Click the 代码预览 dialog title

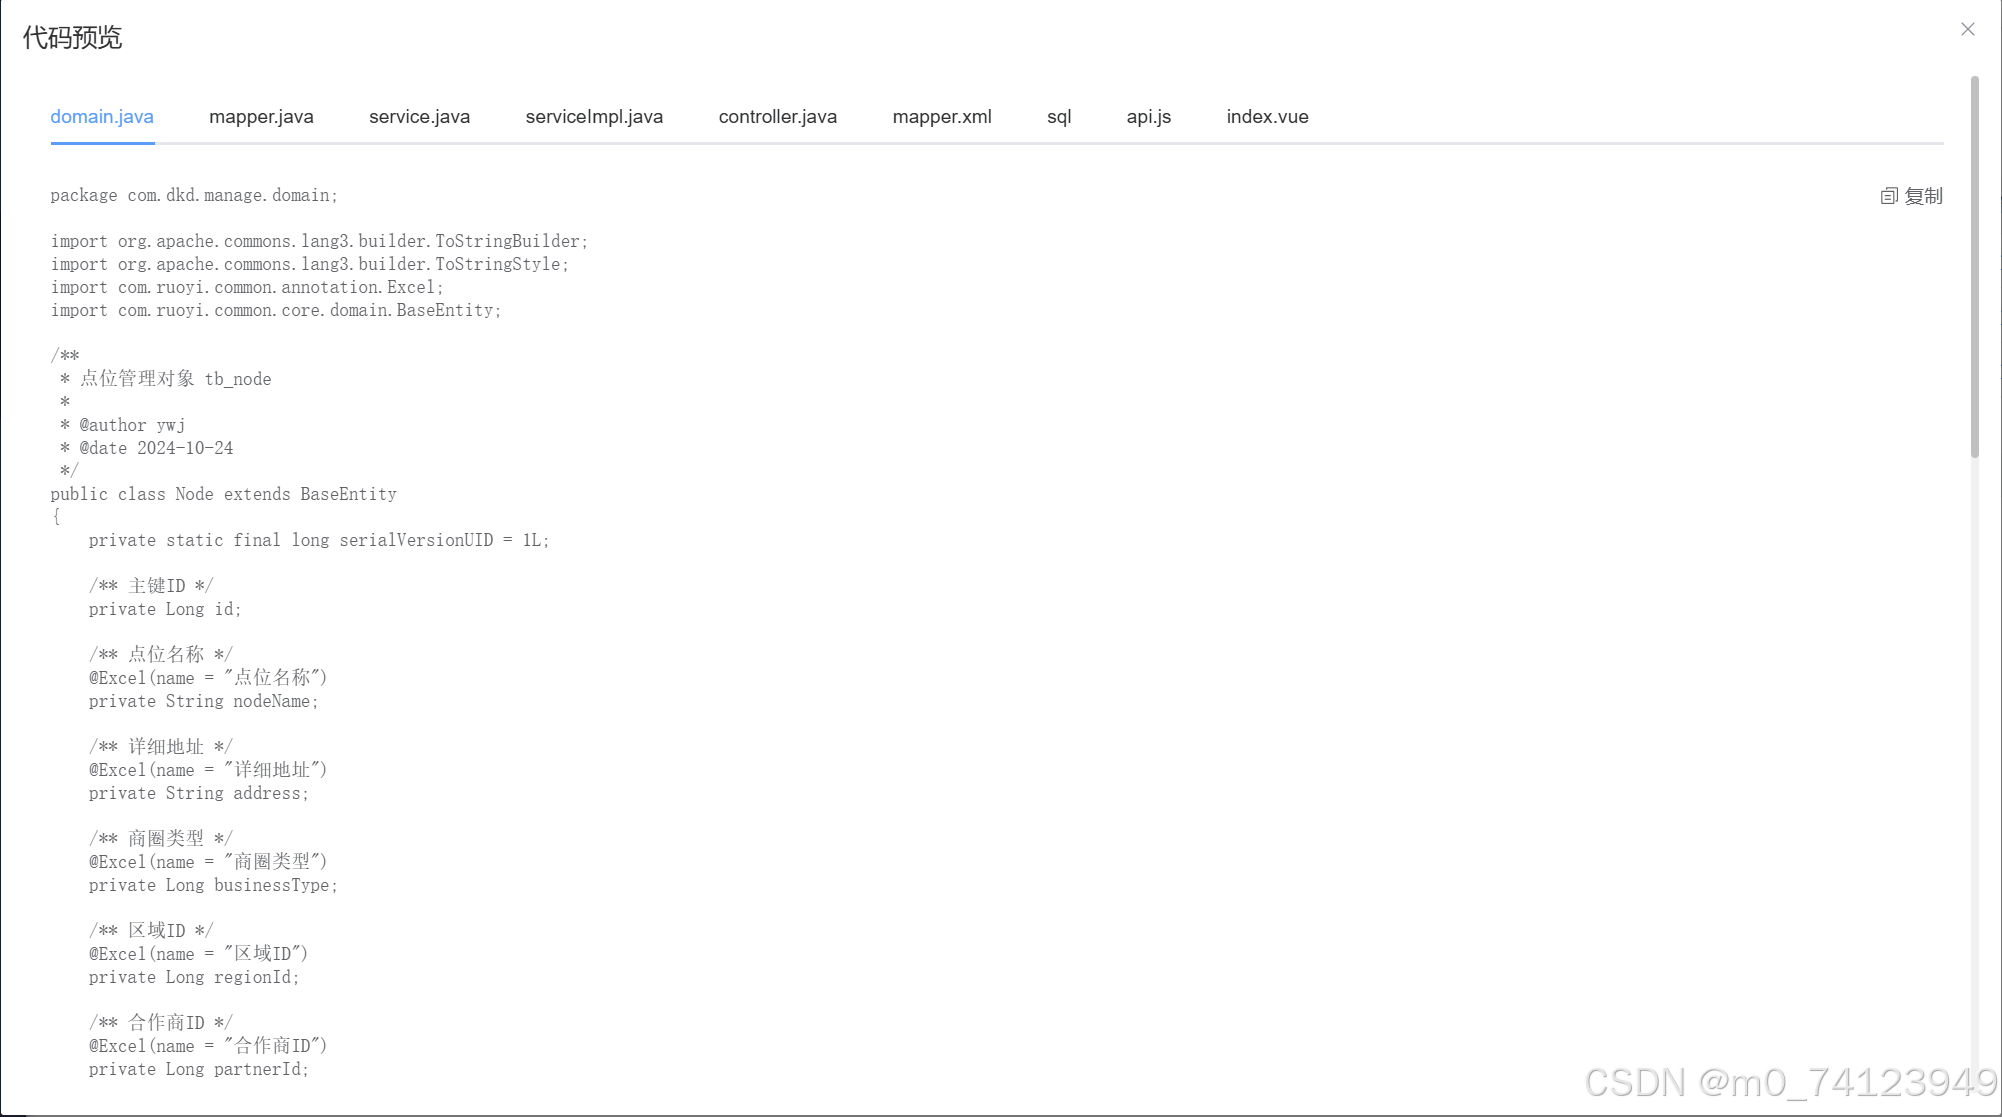coord(72,38)
